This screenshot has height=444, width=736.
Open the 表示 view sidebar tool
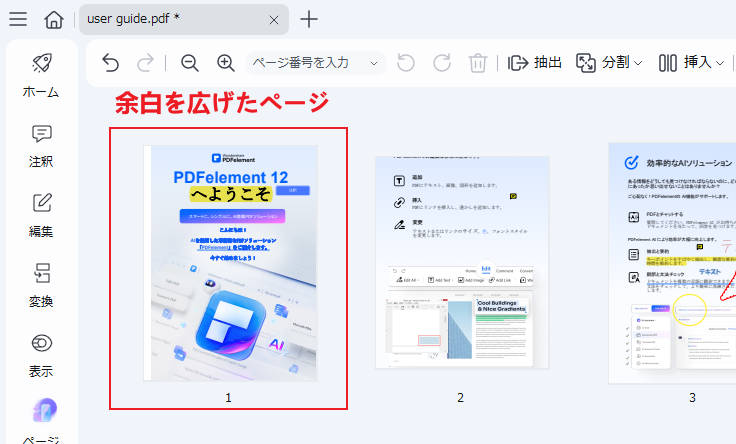coord(41,356)
